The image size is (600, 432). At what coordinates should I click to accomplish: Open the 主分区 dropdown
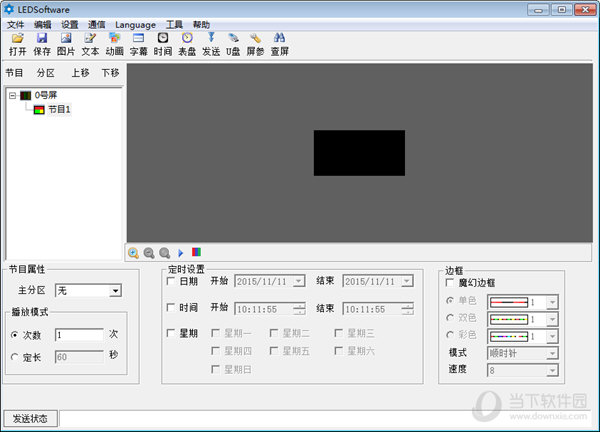[115, 291]
